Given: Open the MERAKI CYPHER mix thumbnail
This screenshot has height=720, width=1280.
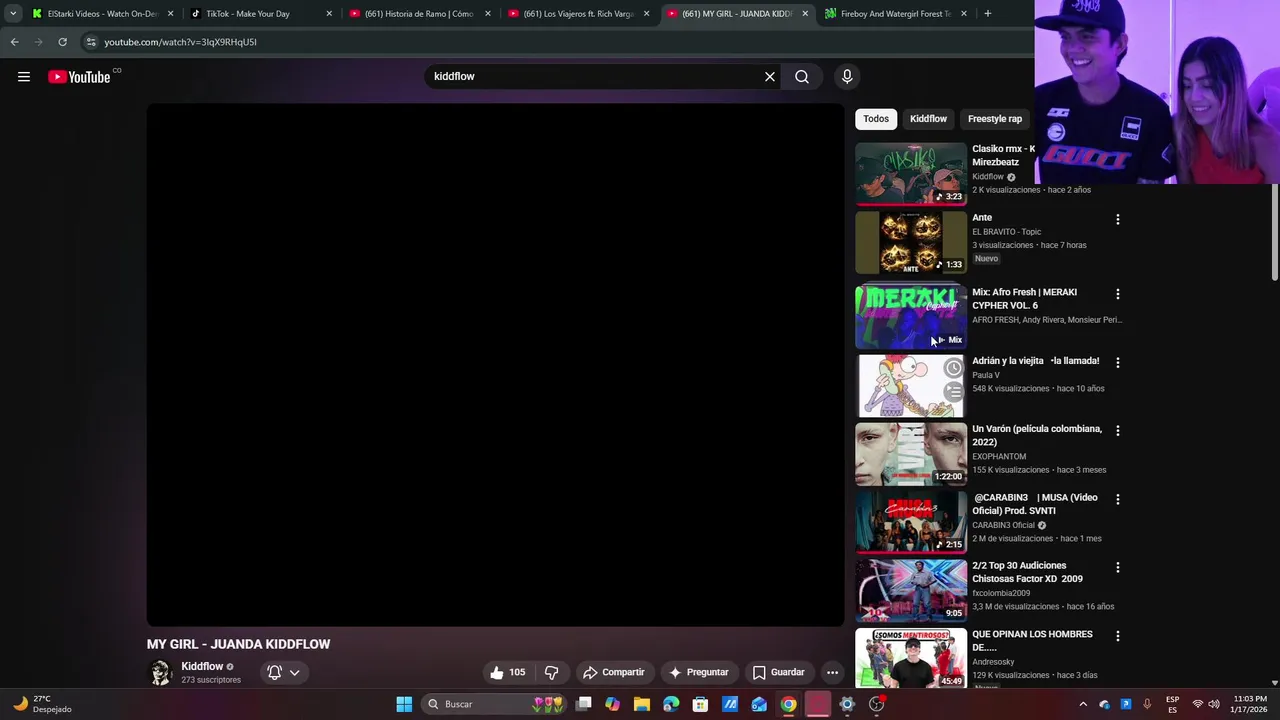Looking at the screenshot, I should pos(911,317).
